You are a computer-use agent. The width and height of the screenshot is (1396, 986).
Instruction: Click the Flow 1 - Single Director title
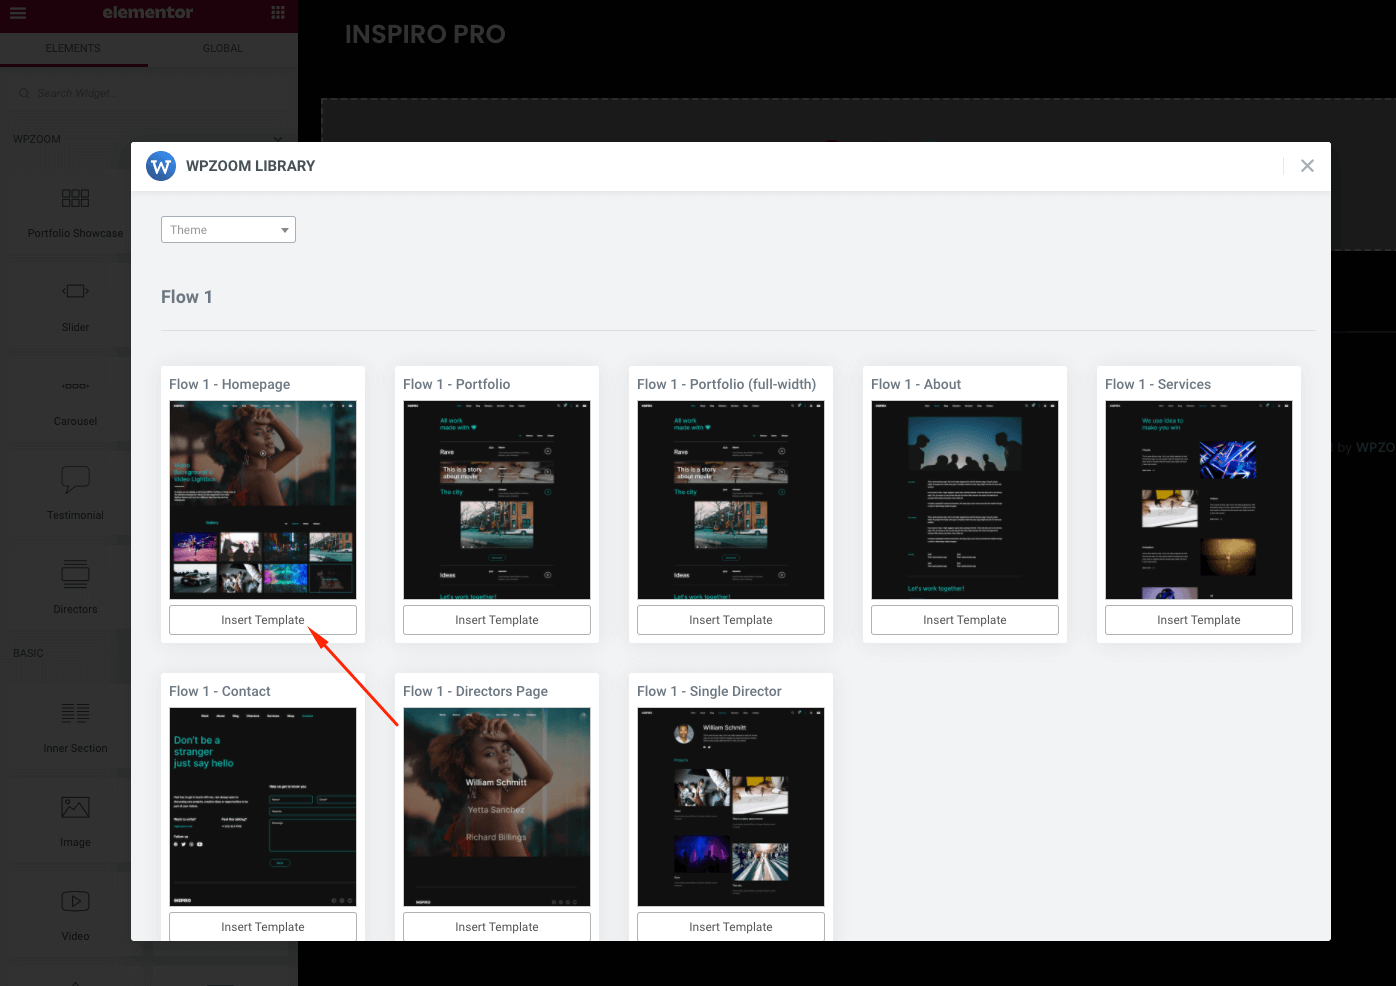pos(709,691)
